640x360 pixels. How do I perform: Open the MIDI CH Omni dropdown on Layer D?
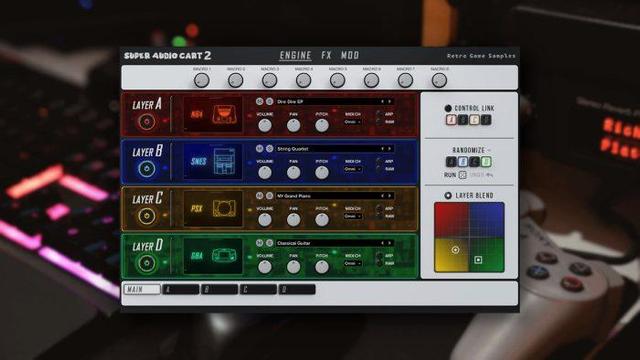pos(353,264)
